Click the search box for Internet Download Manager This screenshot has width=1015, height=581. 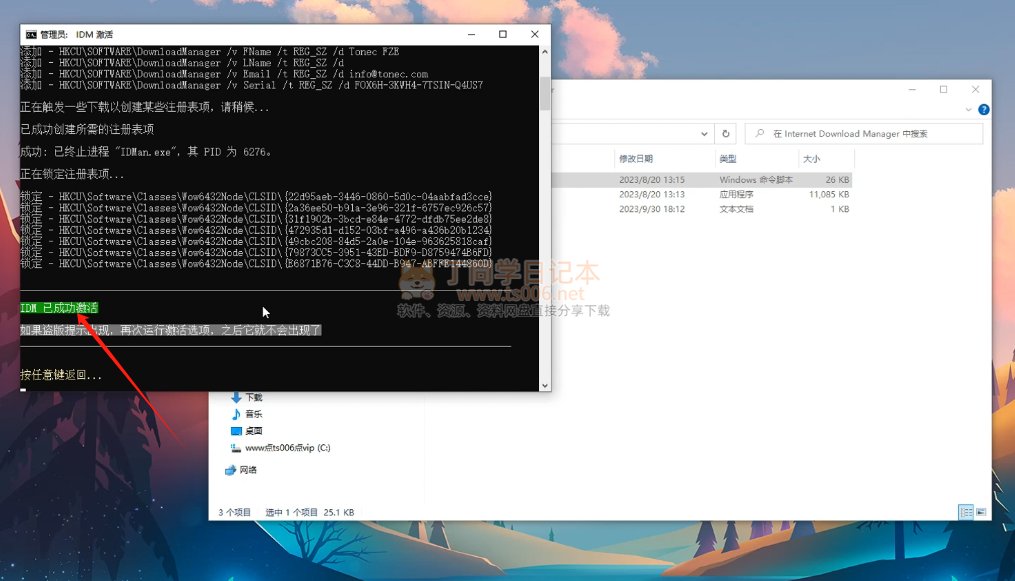[870, 134]
